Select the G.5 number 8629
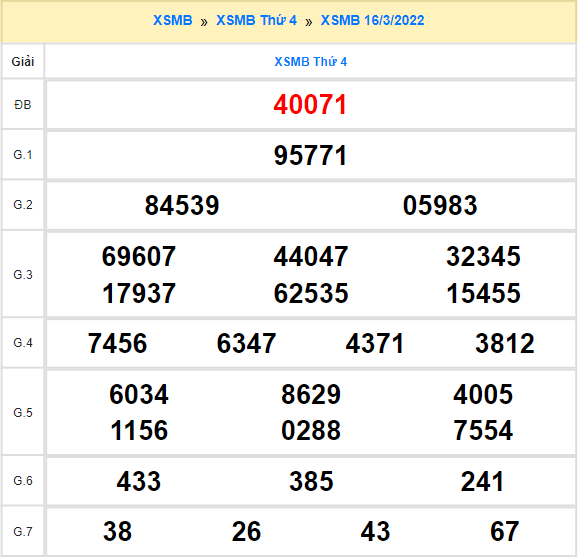This screenshot has width=579, height=558. (x=311, y=394)
